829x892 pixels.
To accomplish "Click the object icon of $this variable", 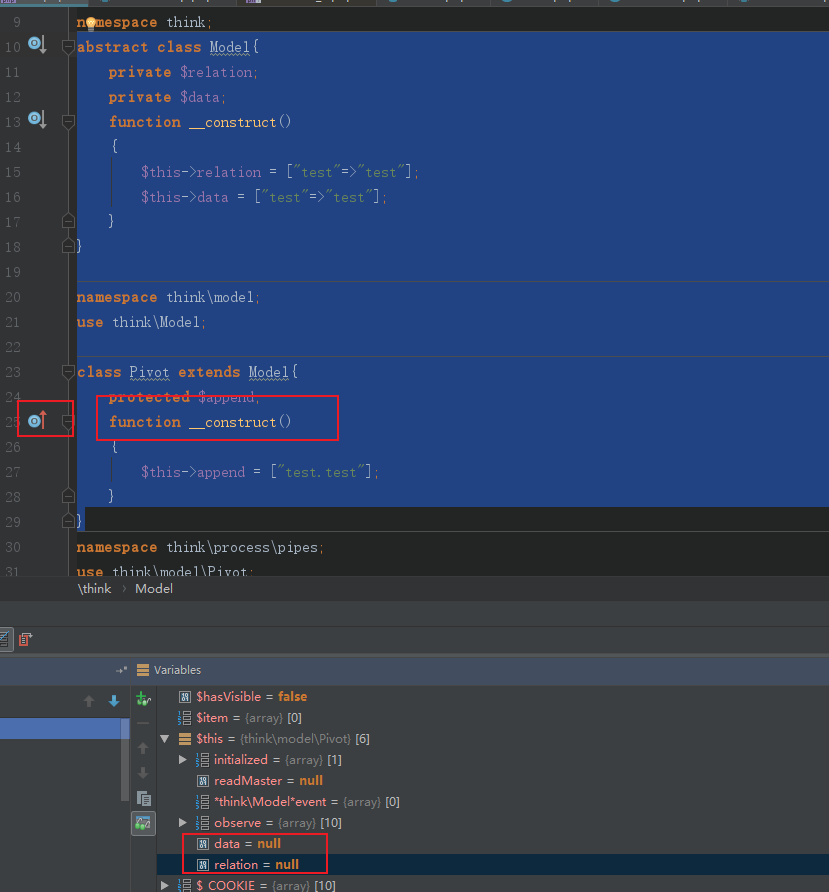I will pyautogui.click(x=185, y=739).
